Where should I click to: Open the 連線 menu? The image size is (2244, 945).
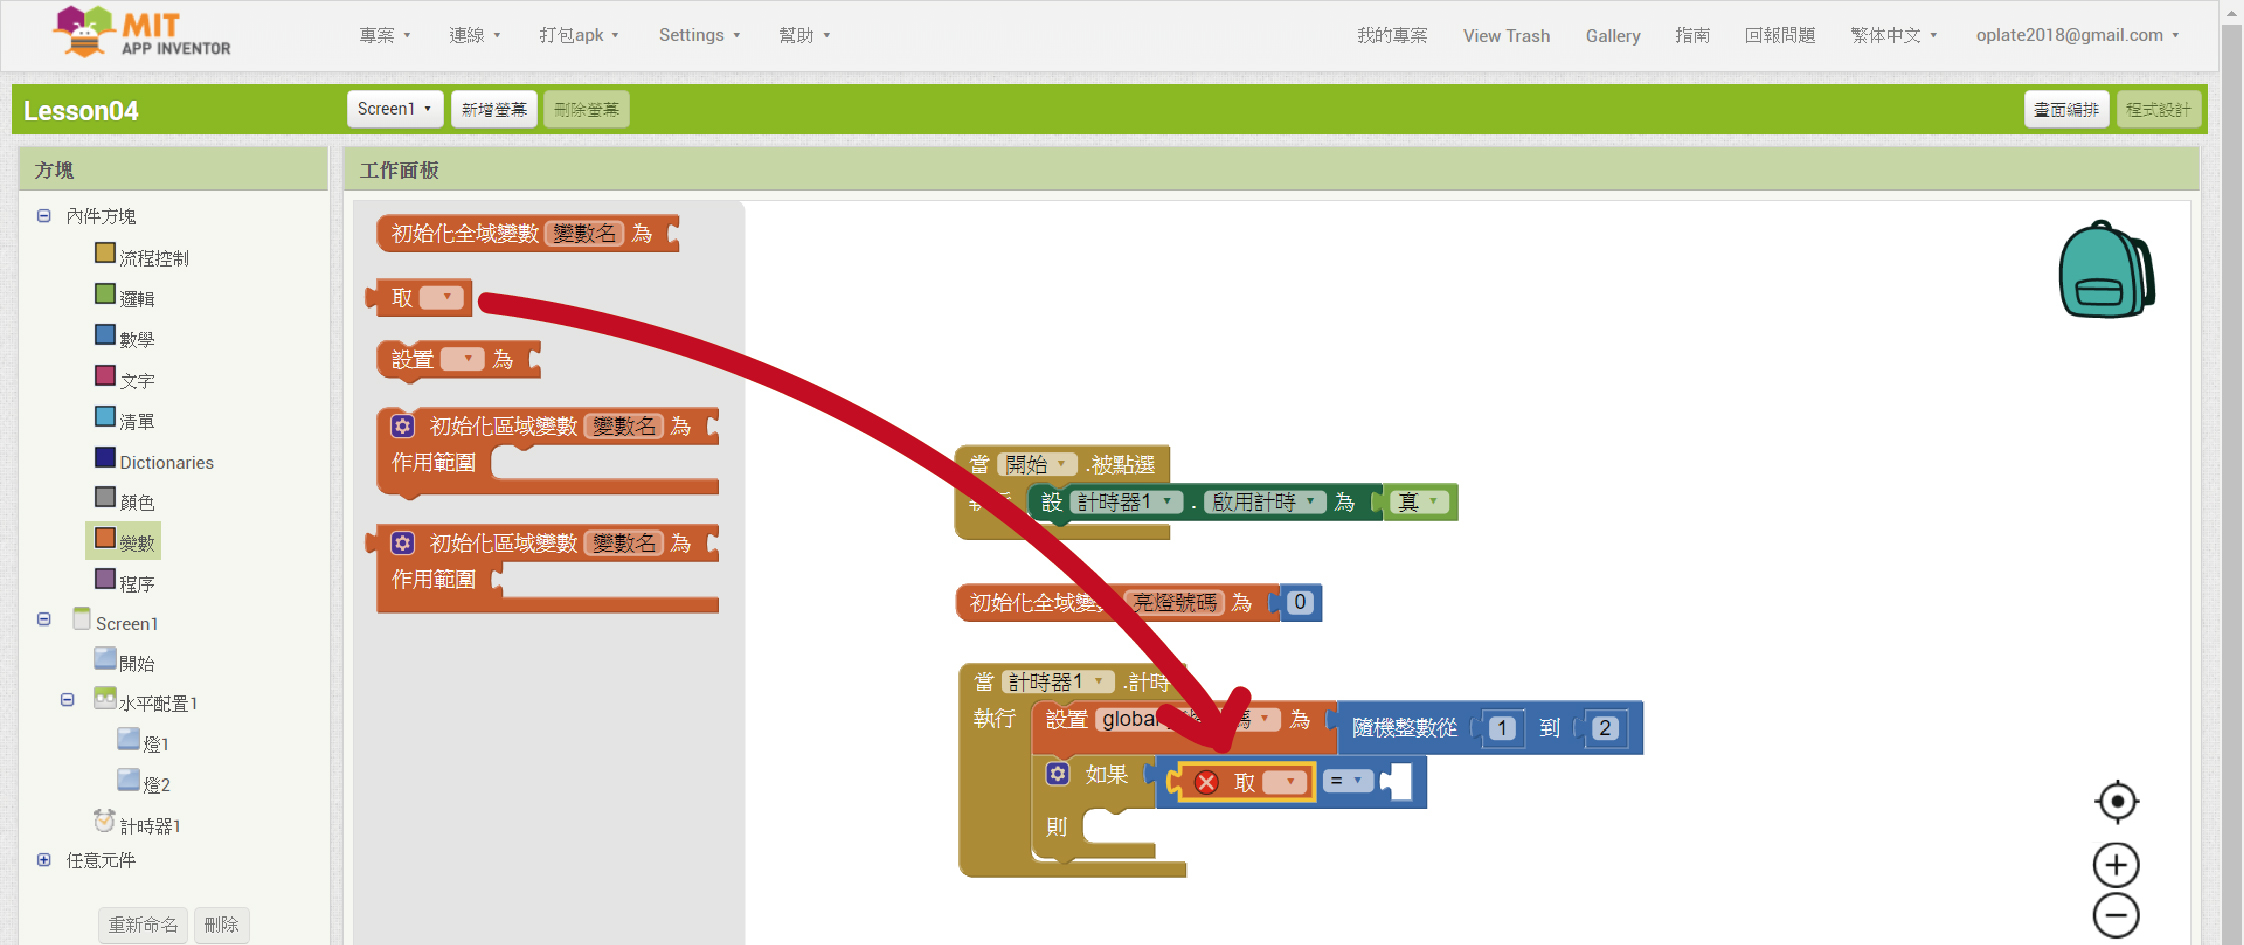[475, 35]
